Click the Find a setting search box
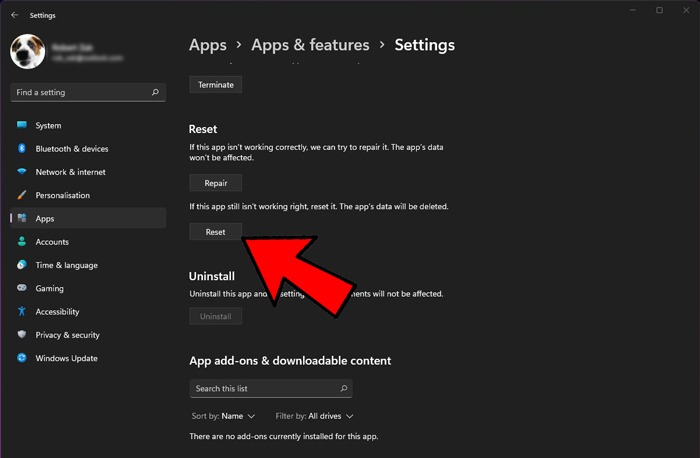 pos(88,92)
